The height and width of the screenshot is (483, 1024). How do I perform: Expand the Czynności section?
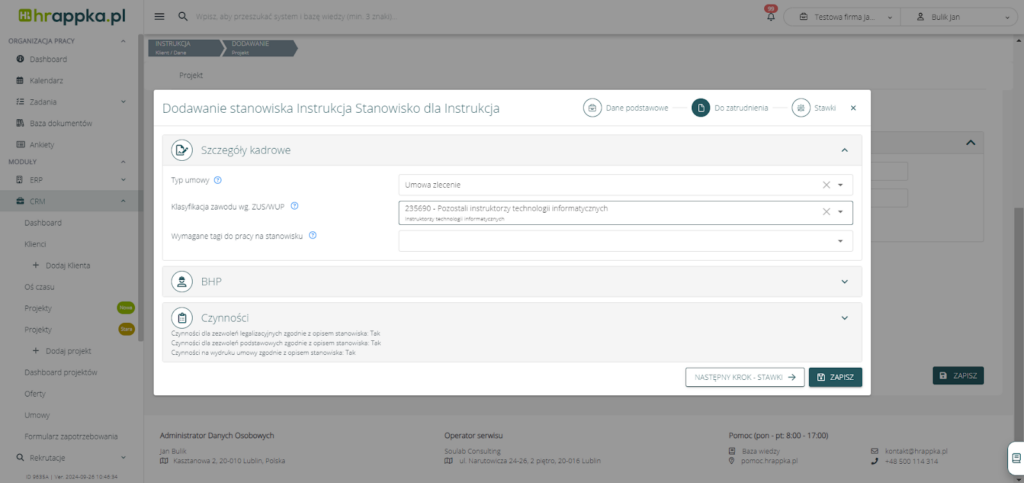pyautogui.click(x=844, y=318)
